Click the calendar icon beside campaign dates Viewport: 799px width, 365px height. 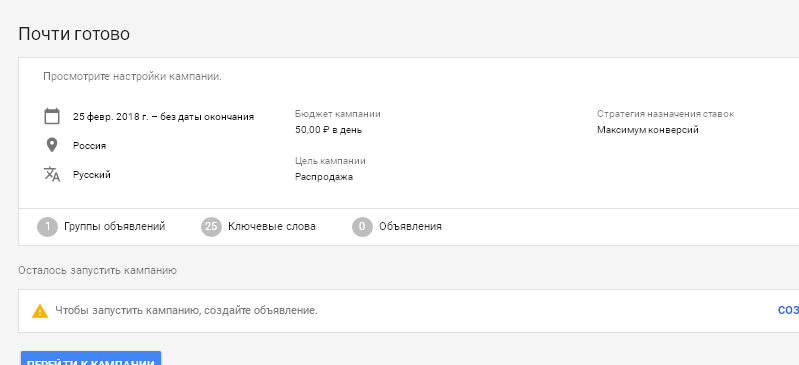(x=51, y=116)
